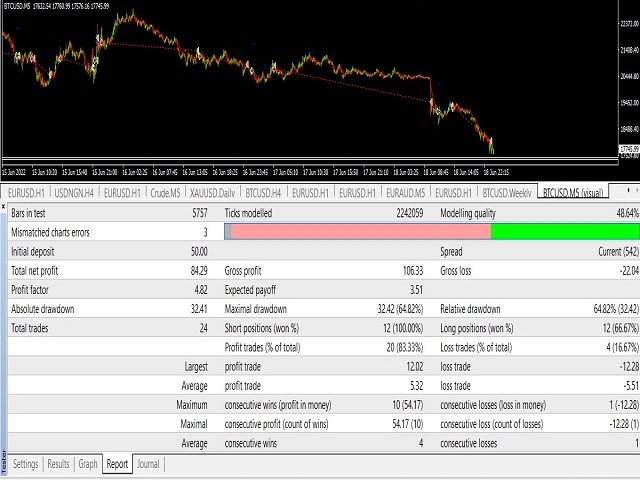Select the Short positions (won %) label
Screen dimensions: 640x480
262,328
